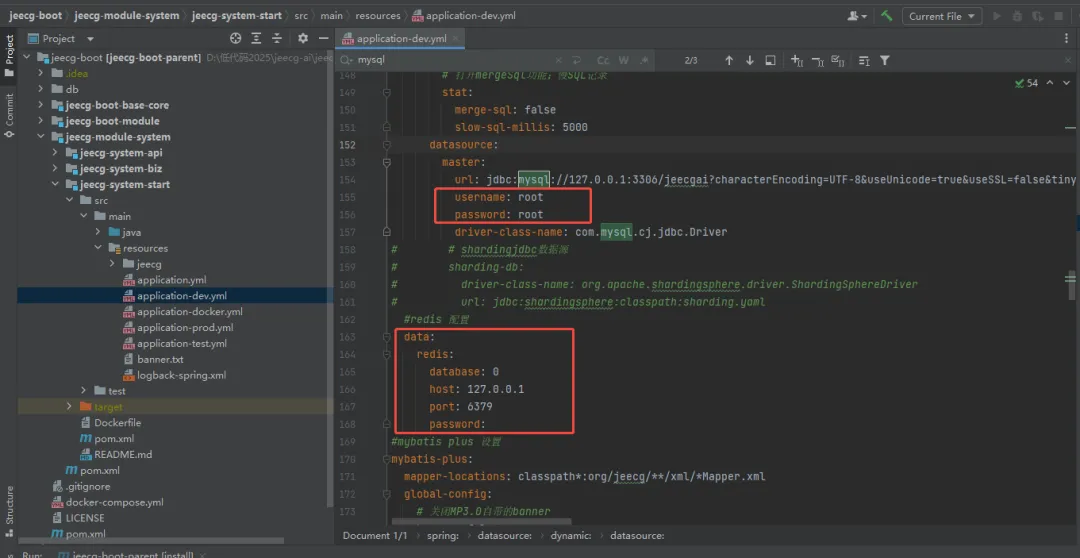Open search history magnifier icon
1080x558 pixels.
coord(346,61)
